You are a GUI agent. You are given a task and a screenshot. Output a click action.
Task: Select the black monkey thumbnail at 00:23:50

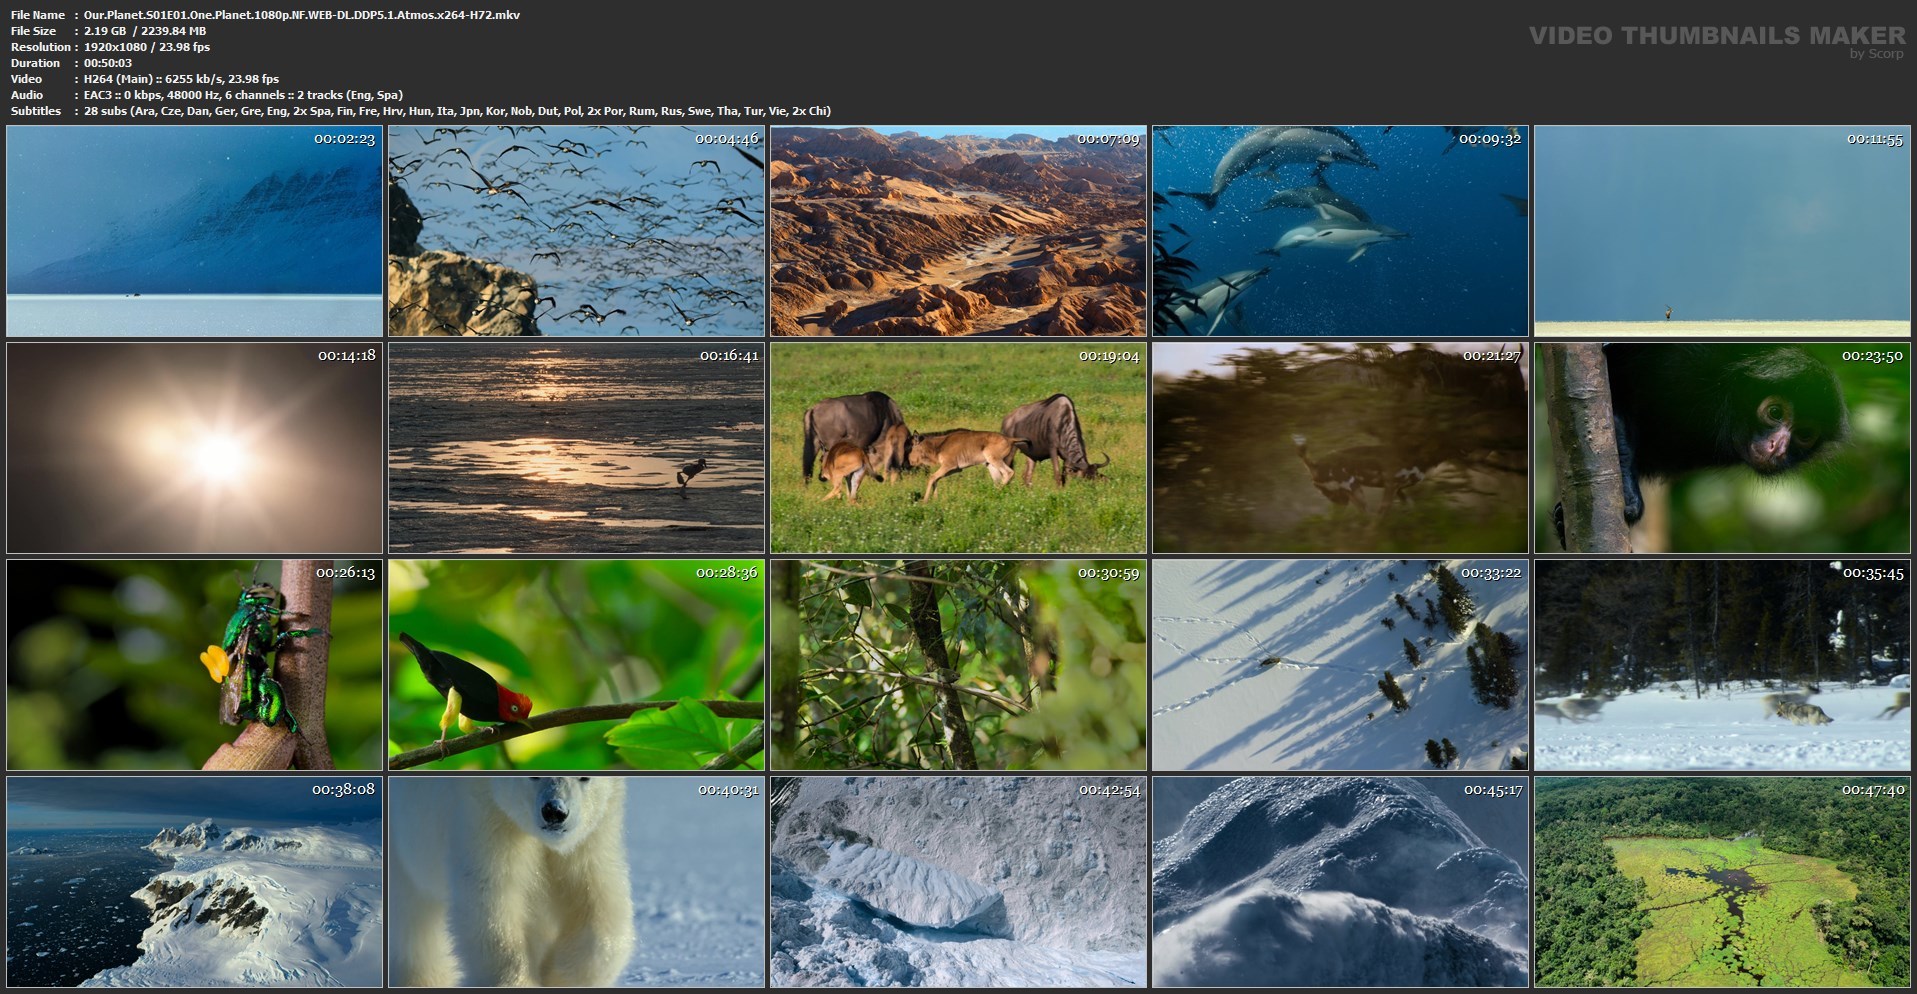click(1722, 448)
